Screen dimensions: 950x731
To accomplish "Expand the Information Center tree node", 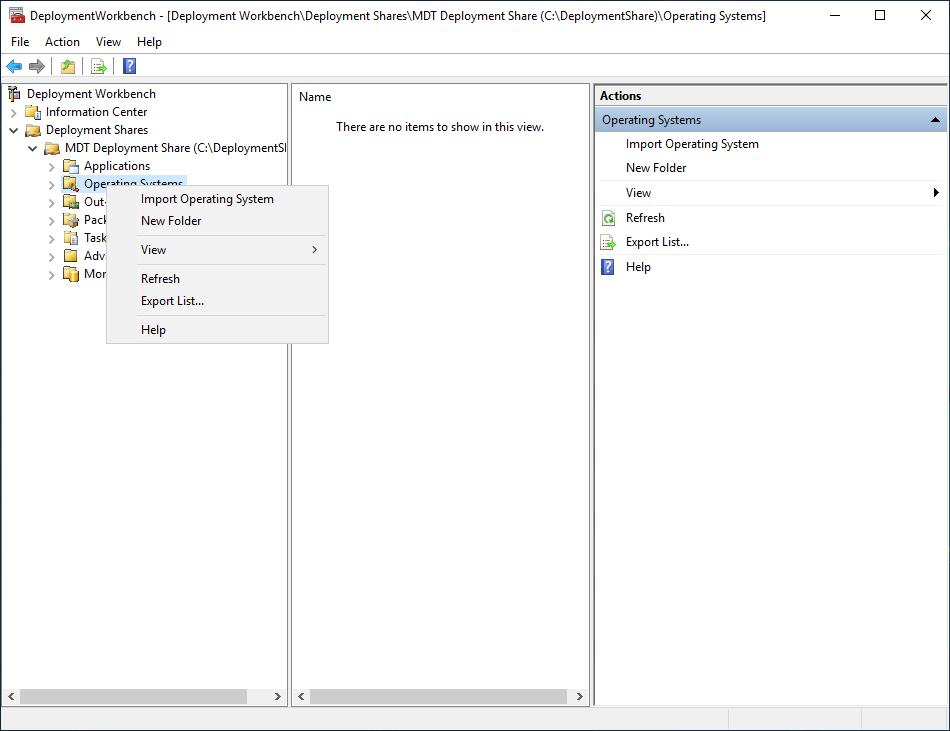I will point(14,112).
